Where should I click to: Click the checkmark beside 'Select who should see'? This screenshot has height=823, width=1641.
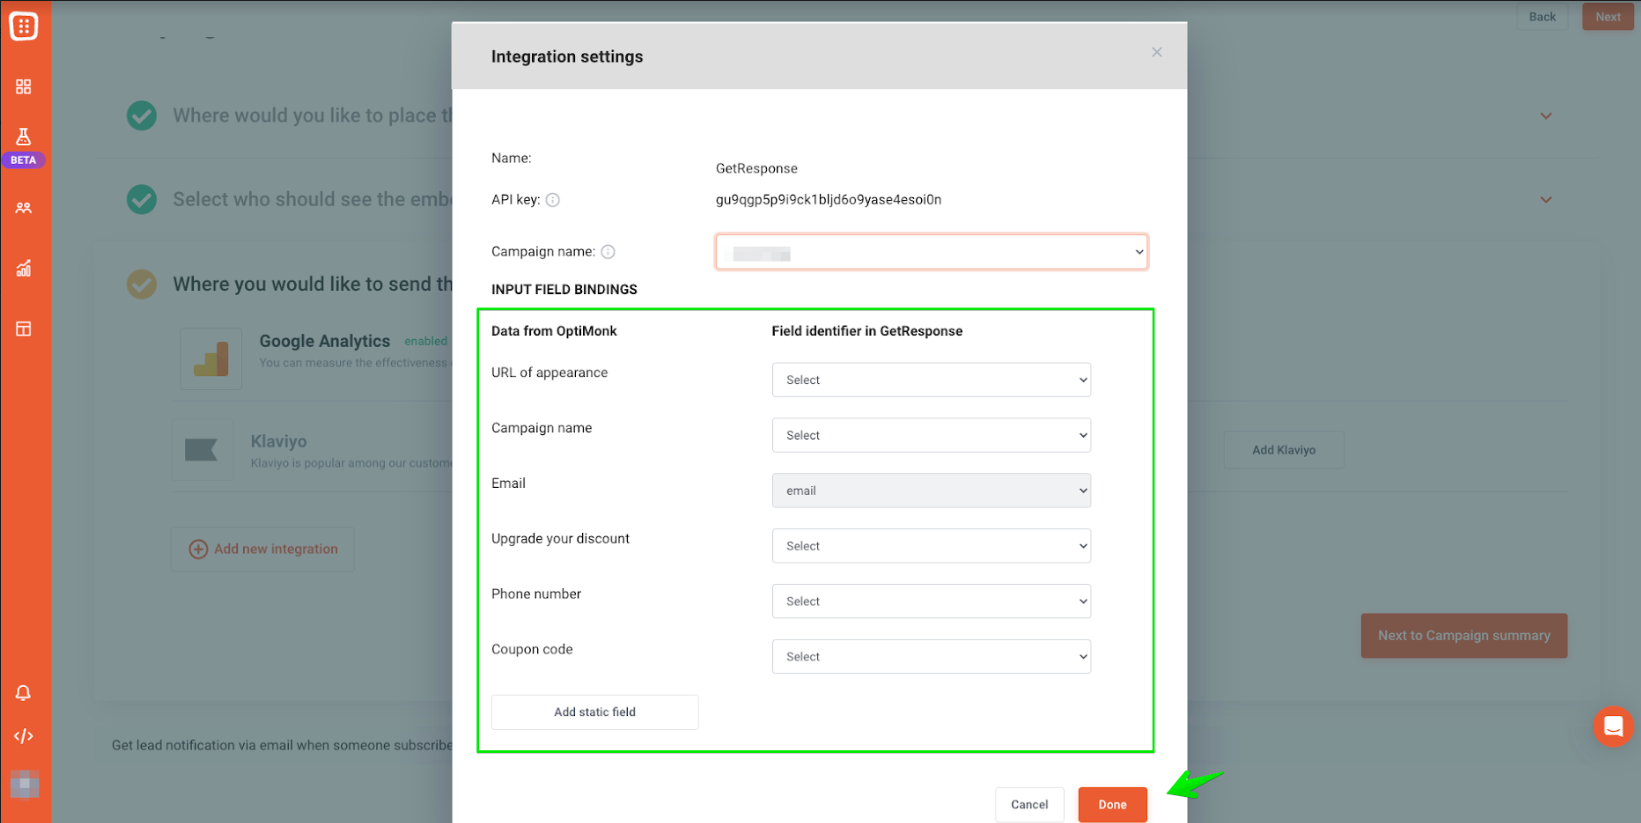click(142, 200)
